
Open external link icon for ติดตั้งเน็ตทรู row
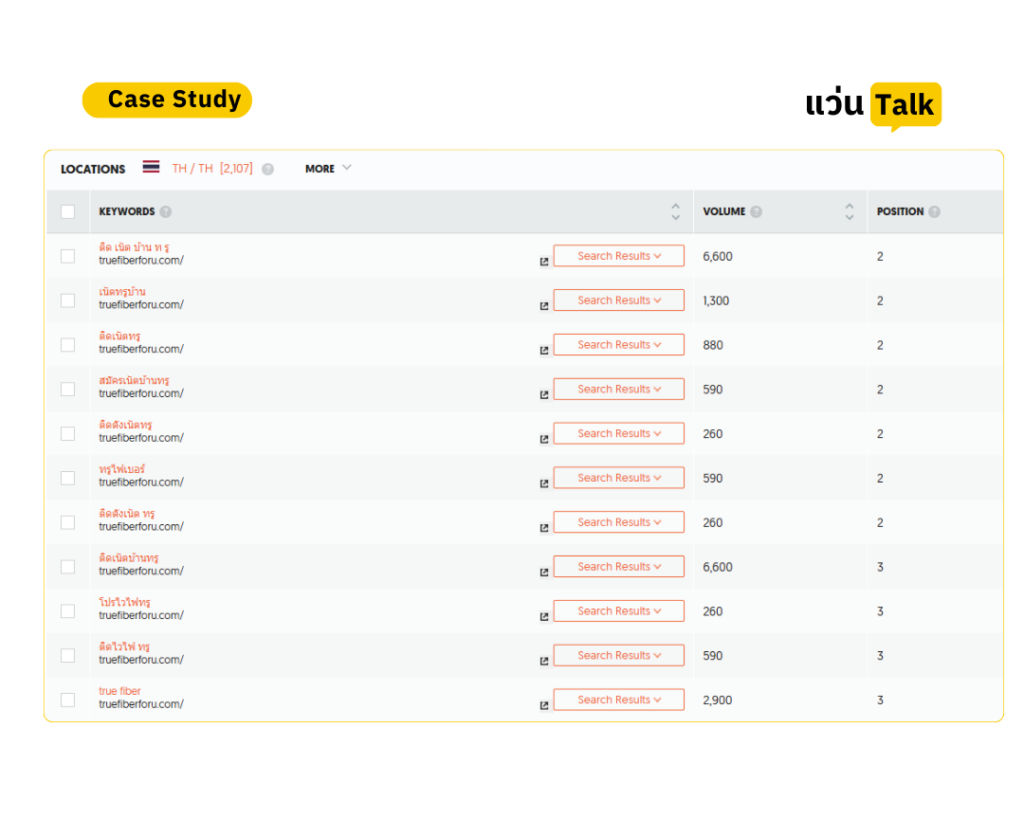coord(544,440)
